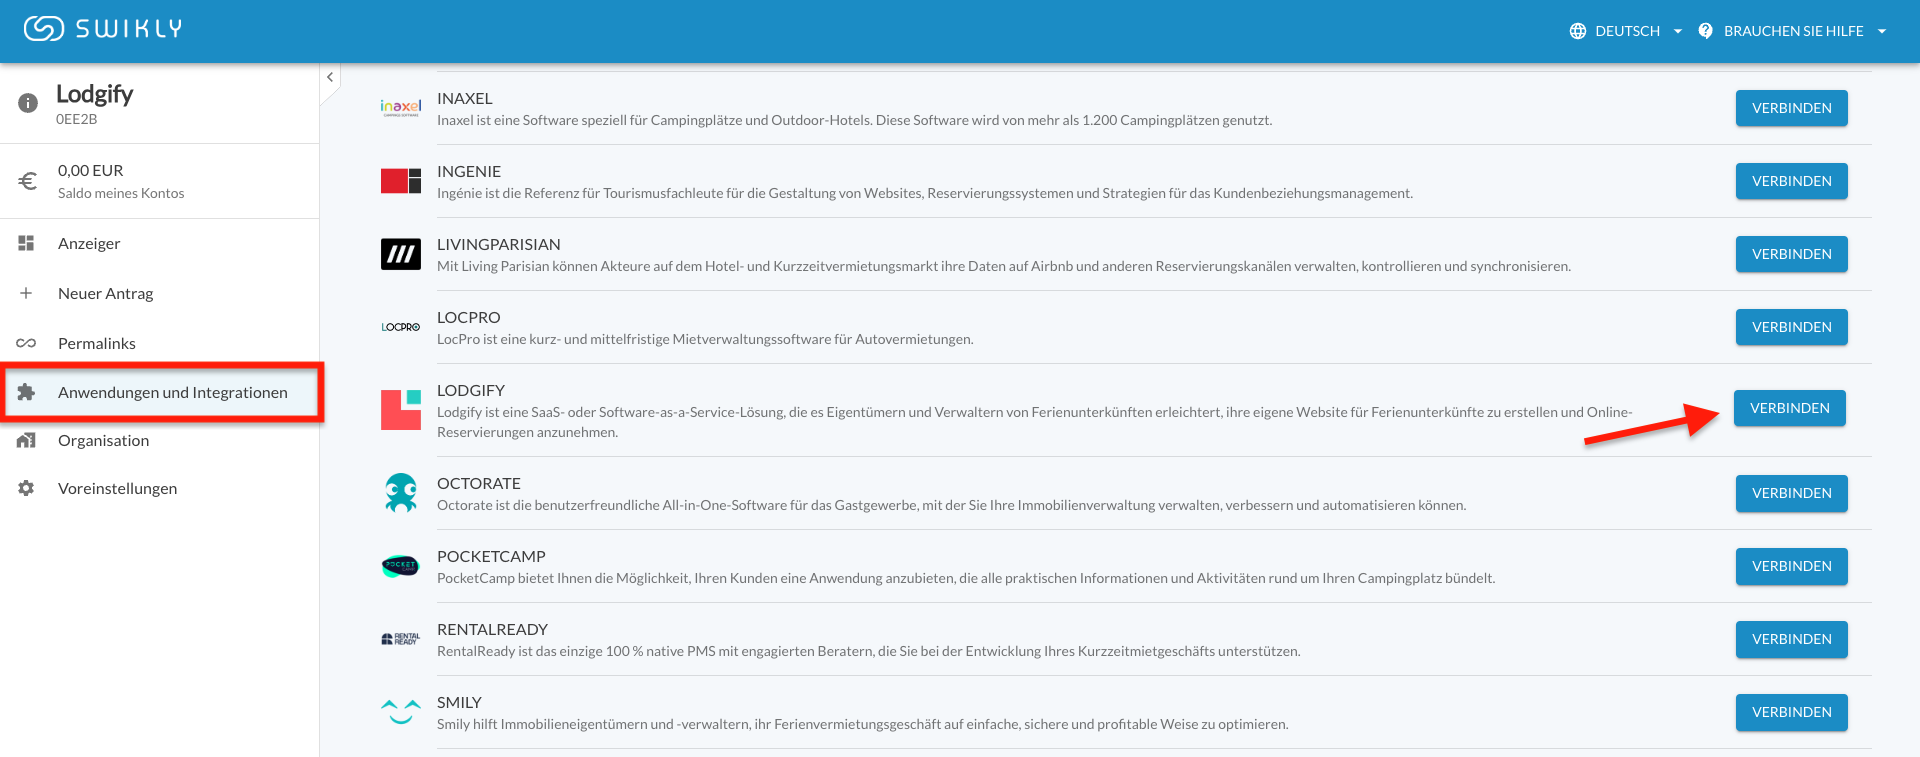Screen dimensions: 1920x757
Task: Click the RENTALREADY title text
Action: point(493,629)
